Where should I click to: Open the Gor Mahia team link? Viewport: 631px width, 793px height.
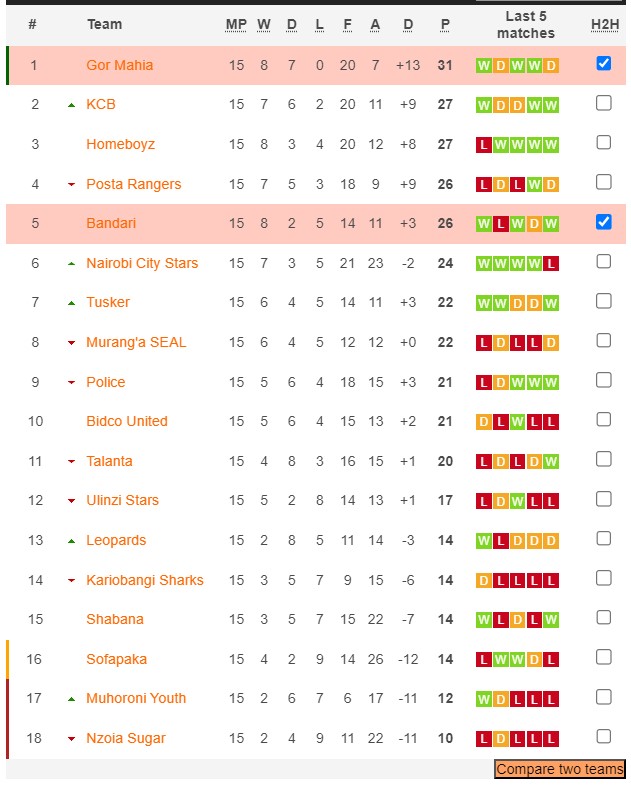(119, 65)
